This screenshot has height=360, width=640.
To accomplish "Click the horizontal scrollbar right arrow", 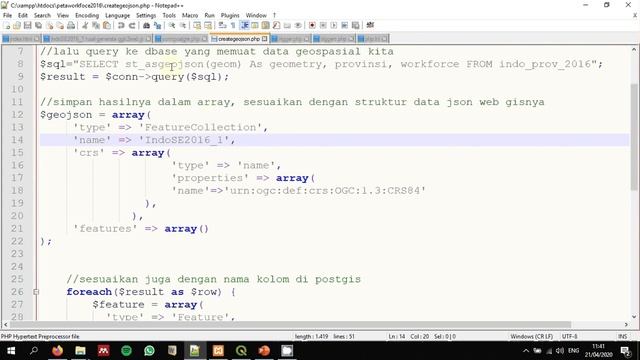I will pyautogui.click(x=627, y=324).
